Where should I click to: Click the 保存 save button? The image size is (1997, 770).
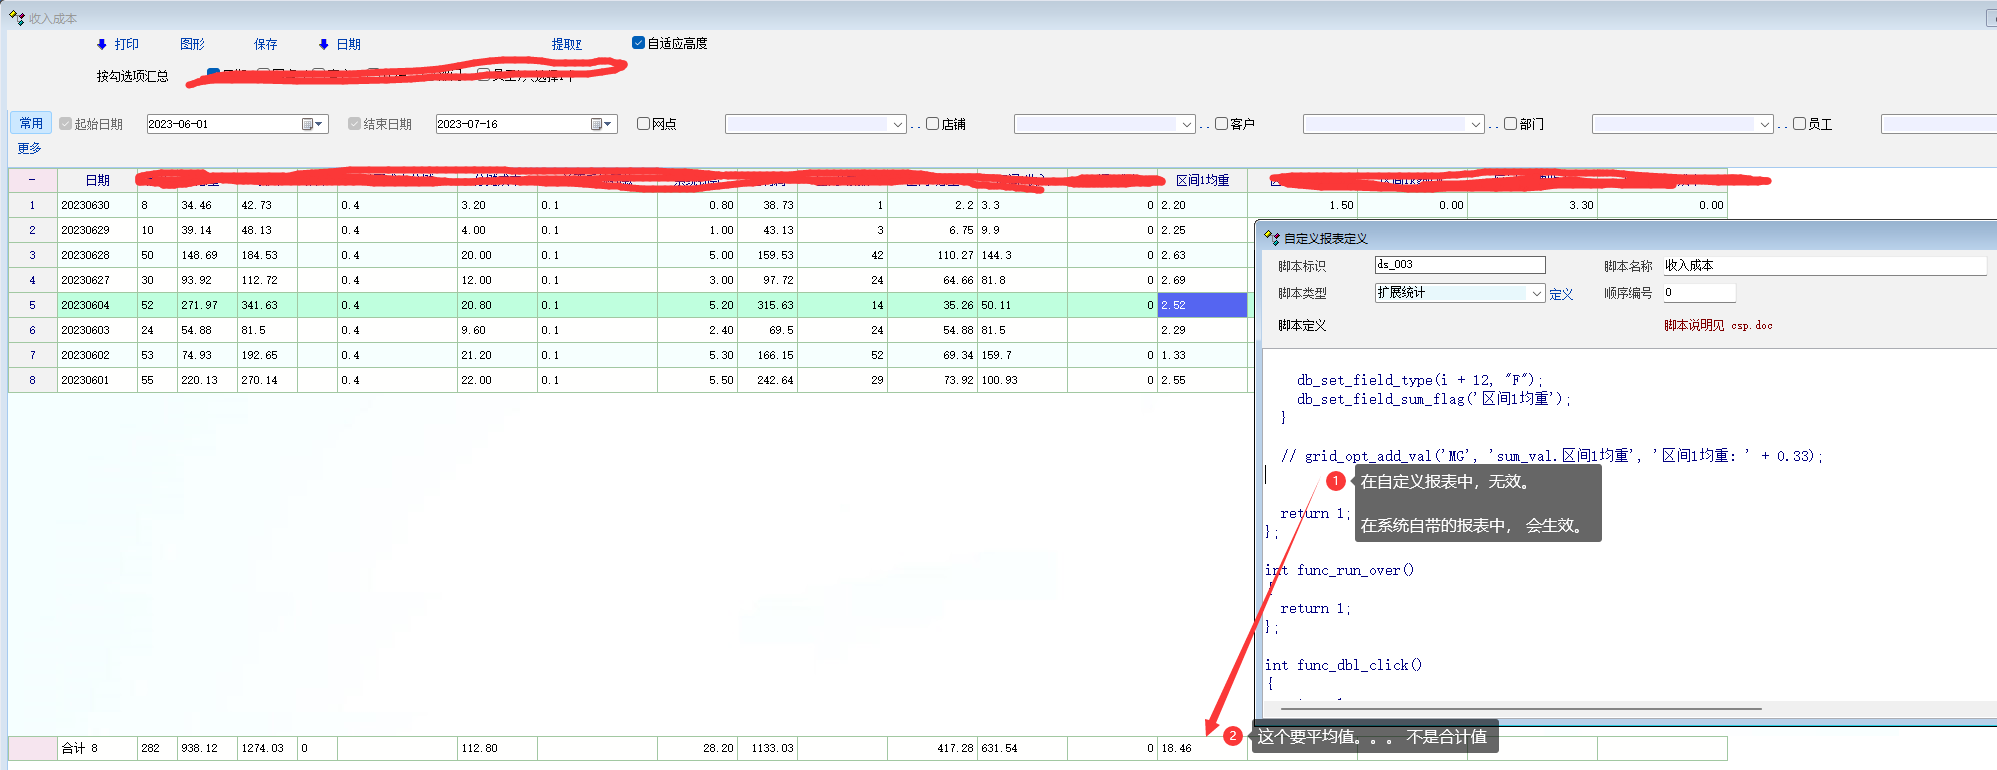click(265, 44)
